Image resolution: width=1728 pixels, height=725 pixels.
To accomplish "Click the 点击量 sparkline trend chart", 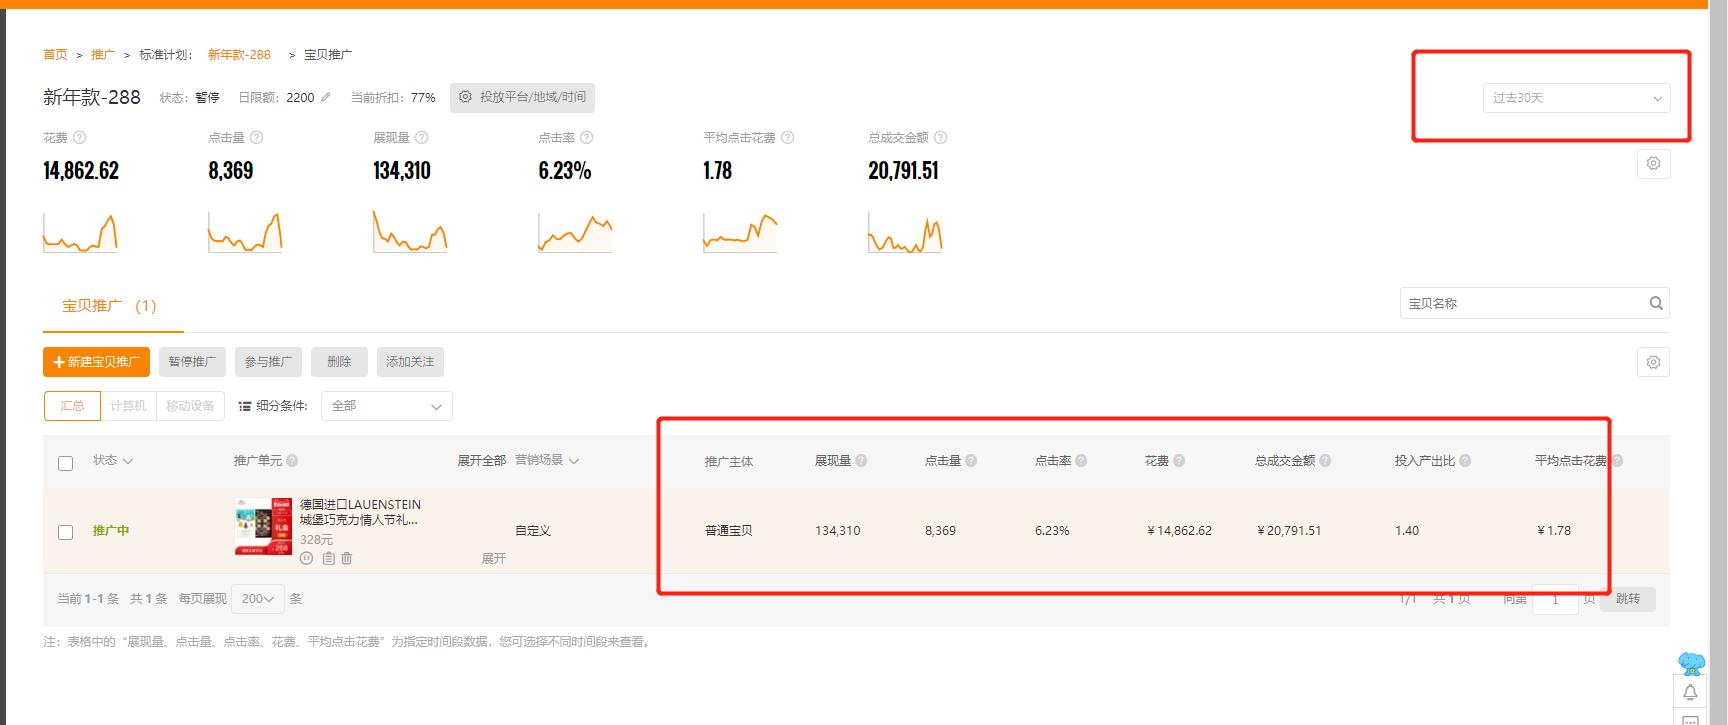I will click(x=245, y=232).
